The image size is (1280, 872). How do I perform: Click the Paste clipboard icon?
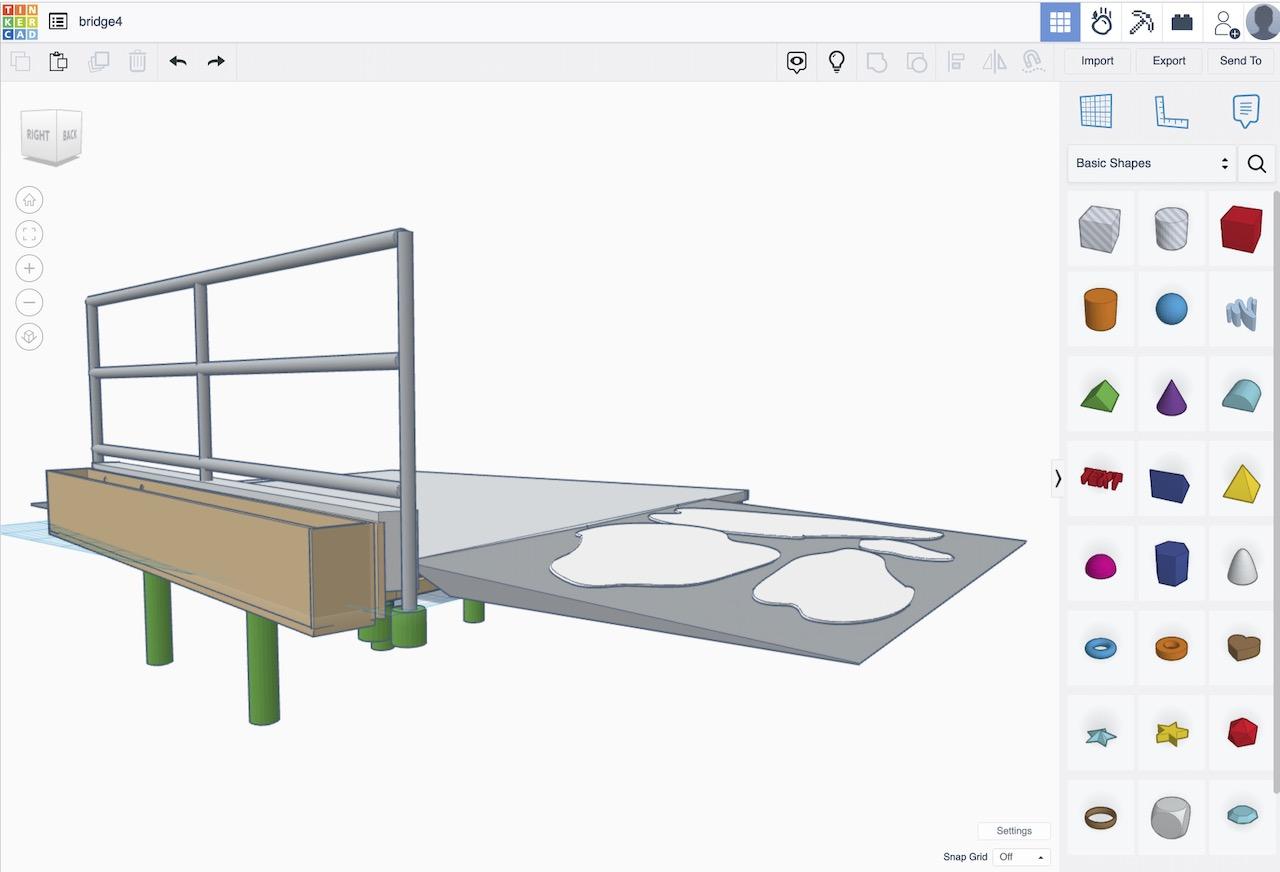point(59,61)
